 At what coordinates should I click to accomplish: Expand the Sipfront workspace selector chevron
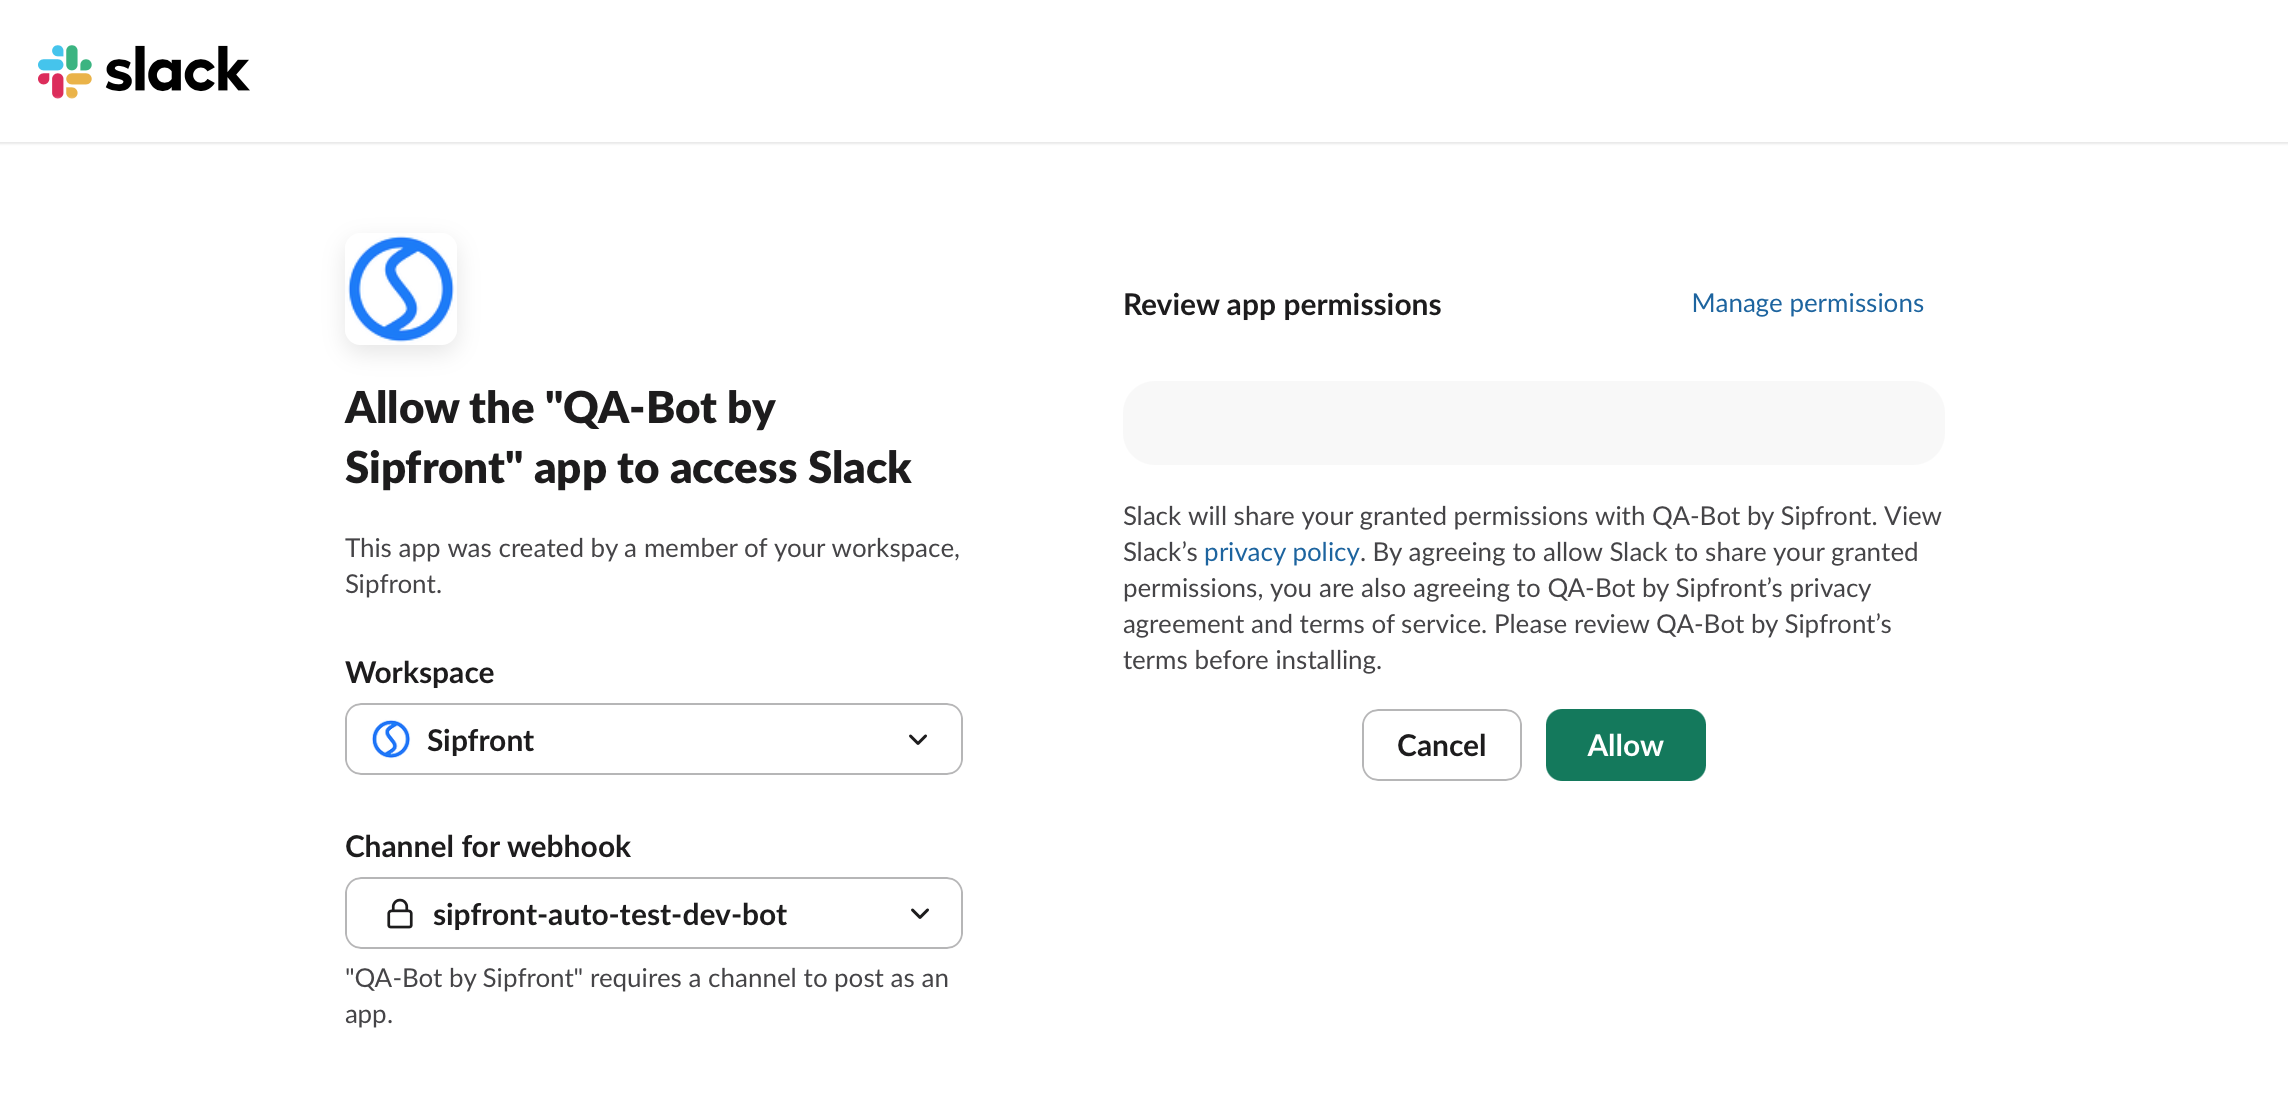916,739
